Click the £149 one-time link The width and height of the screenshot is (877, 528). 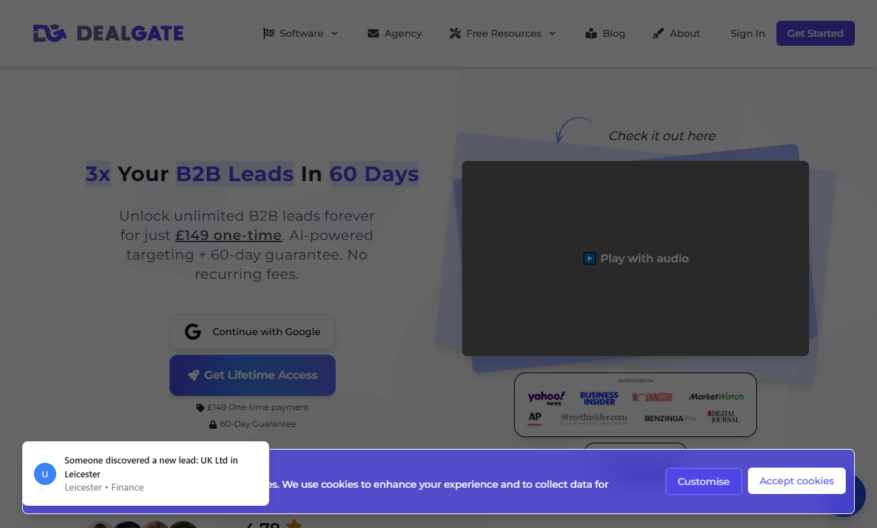pyautogui.click(x=228, y=235)
